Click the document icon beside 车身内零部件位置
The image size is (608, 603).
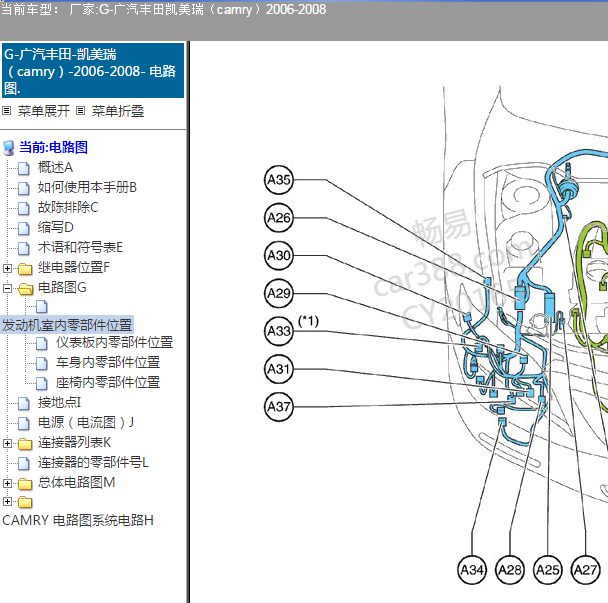pos(42,363)
